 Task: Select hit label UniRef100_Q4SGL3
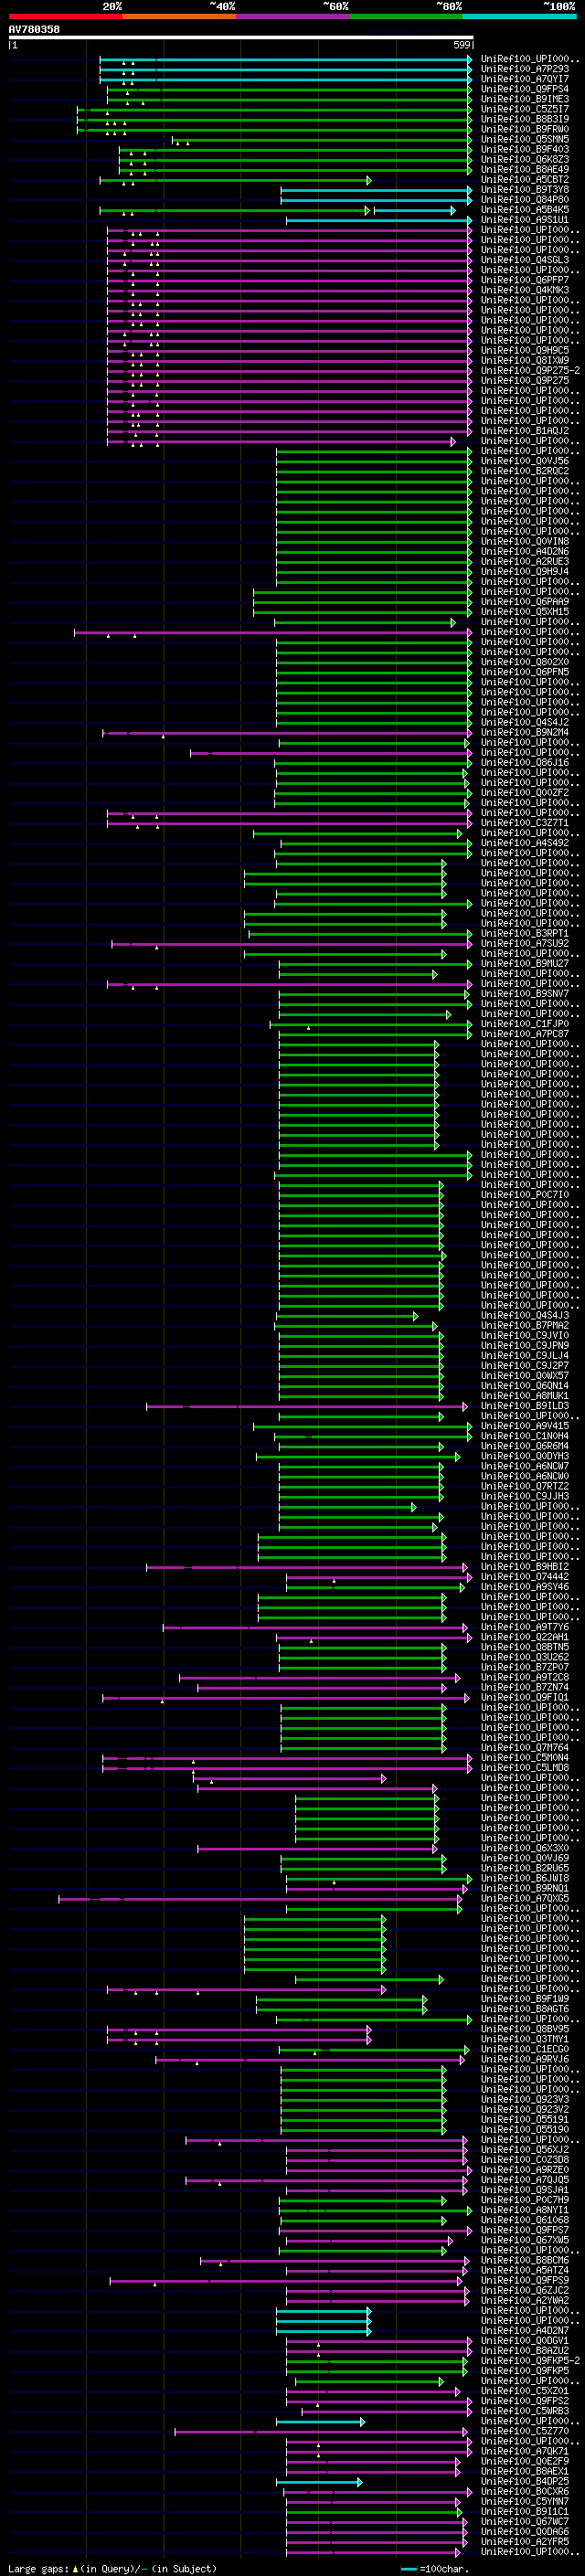point(525,260)
